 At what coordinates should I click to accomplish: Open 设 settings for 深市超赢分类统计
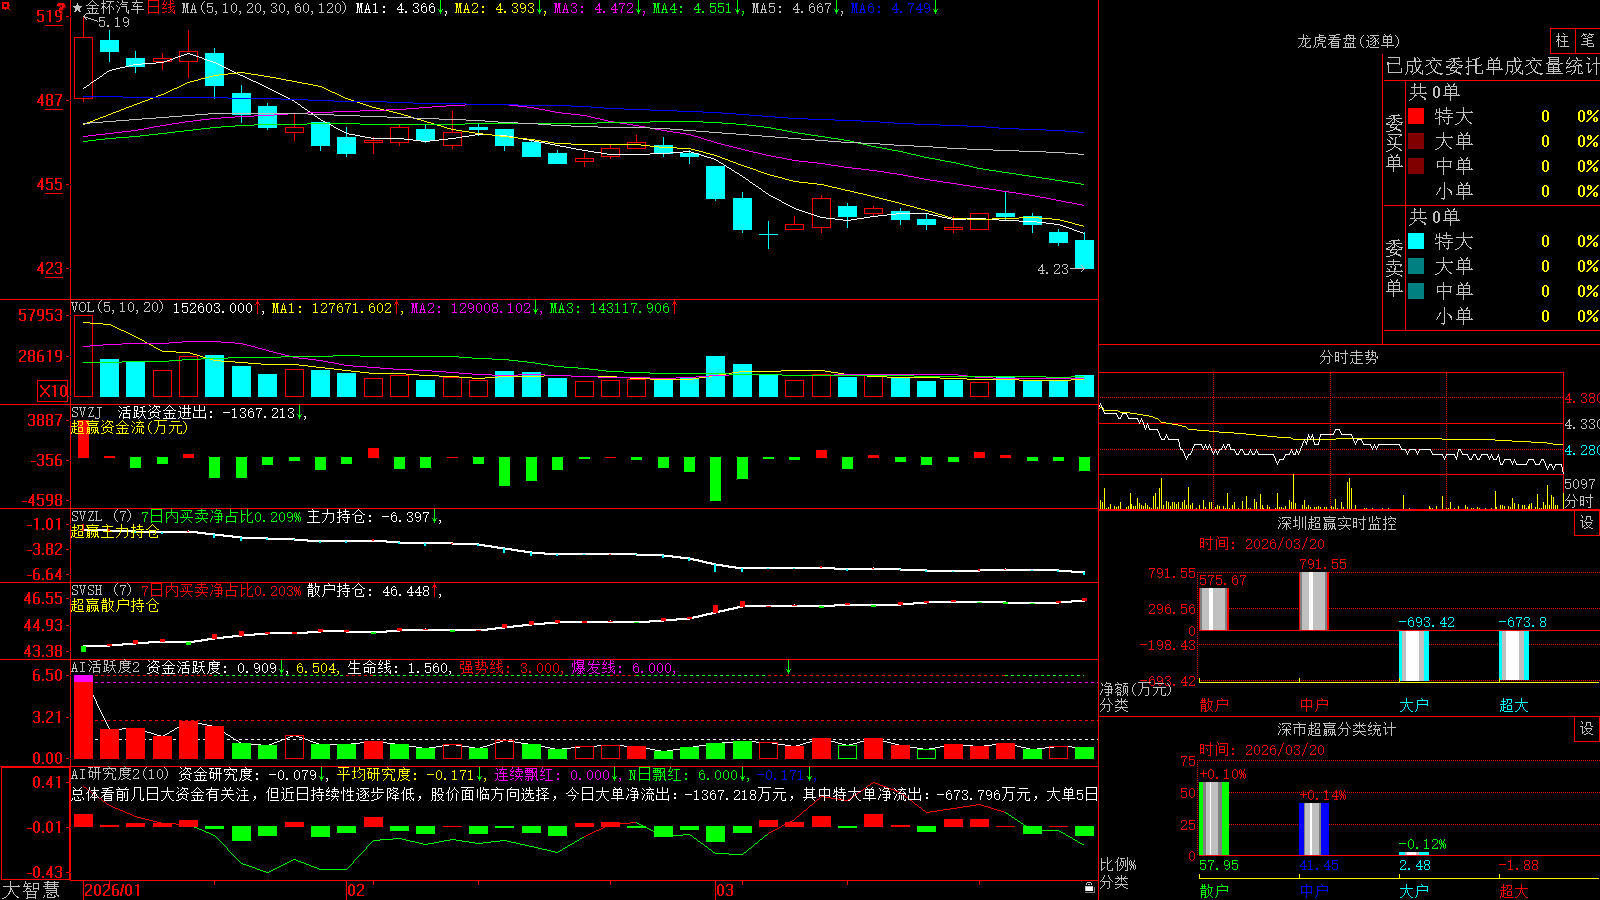(x=1587, y=729)
